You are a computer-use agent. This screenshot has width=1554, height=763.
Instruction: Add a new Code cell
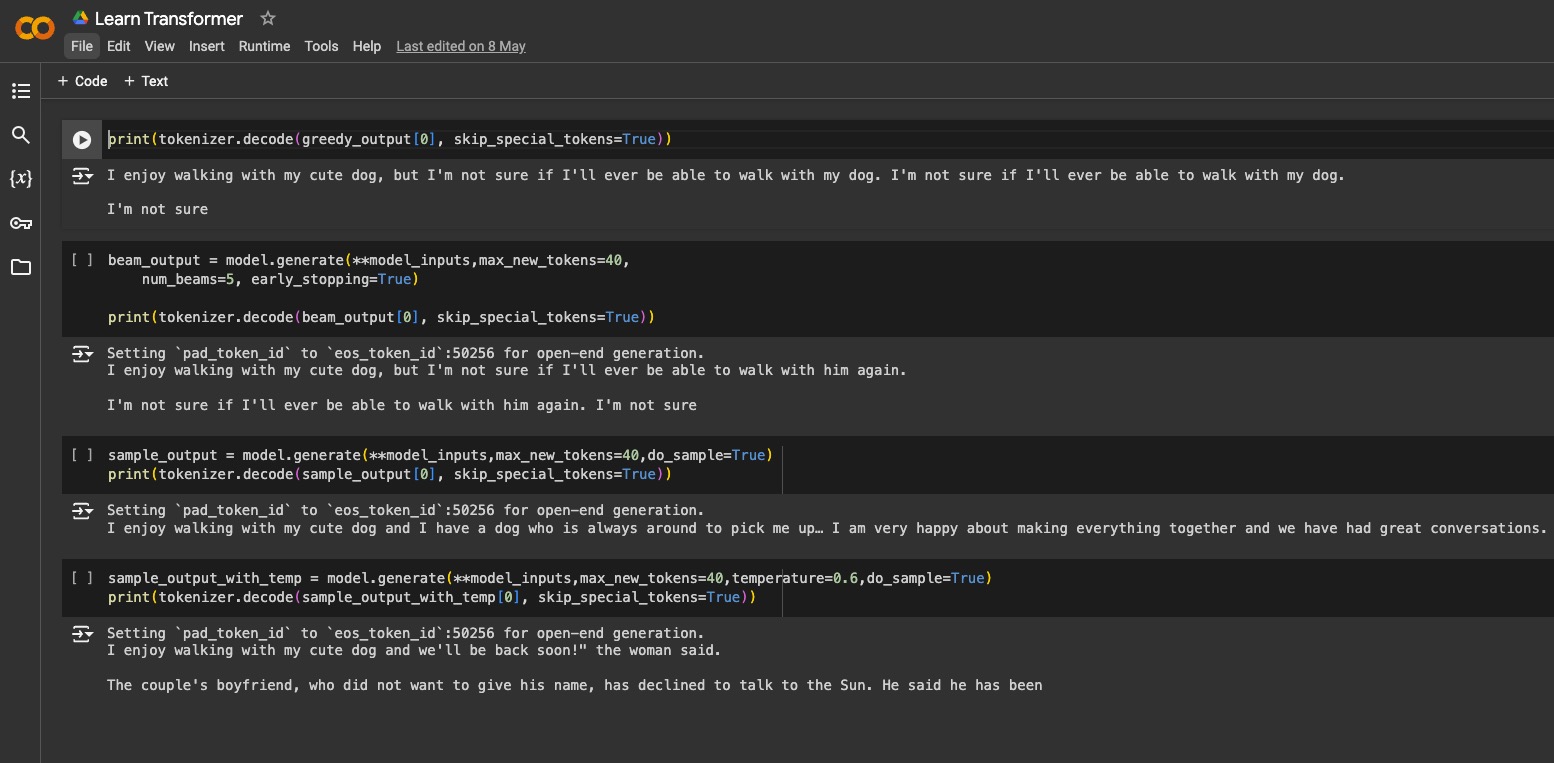(x=82, y=81)
